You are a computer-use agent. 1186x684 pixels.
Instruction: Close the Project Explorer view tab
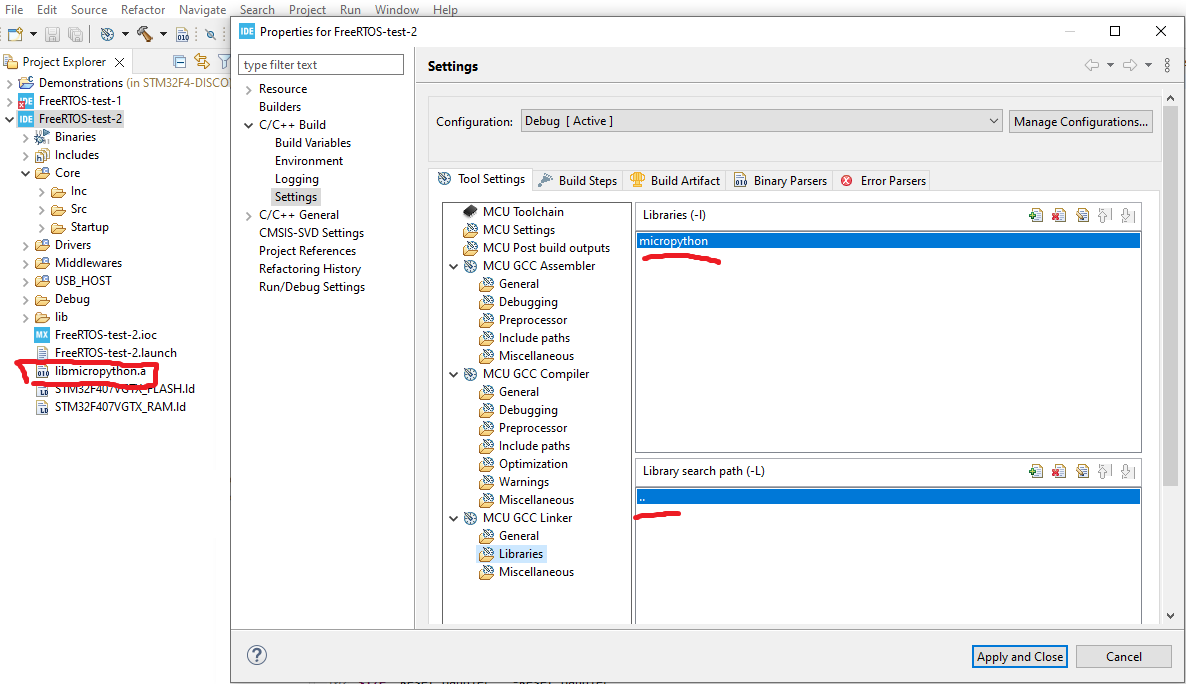tap(120, 62)
